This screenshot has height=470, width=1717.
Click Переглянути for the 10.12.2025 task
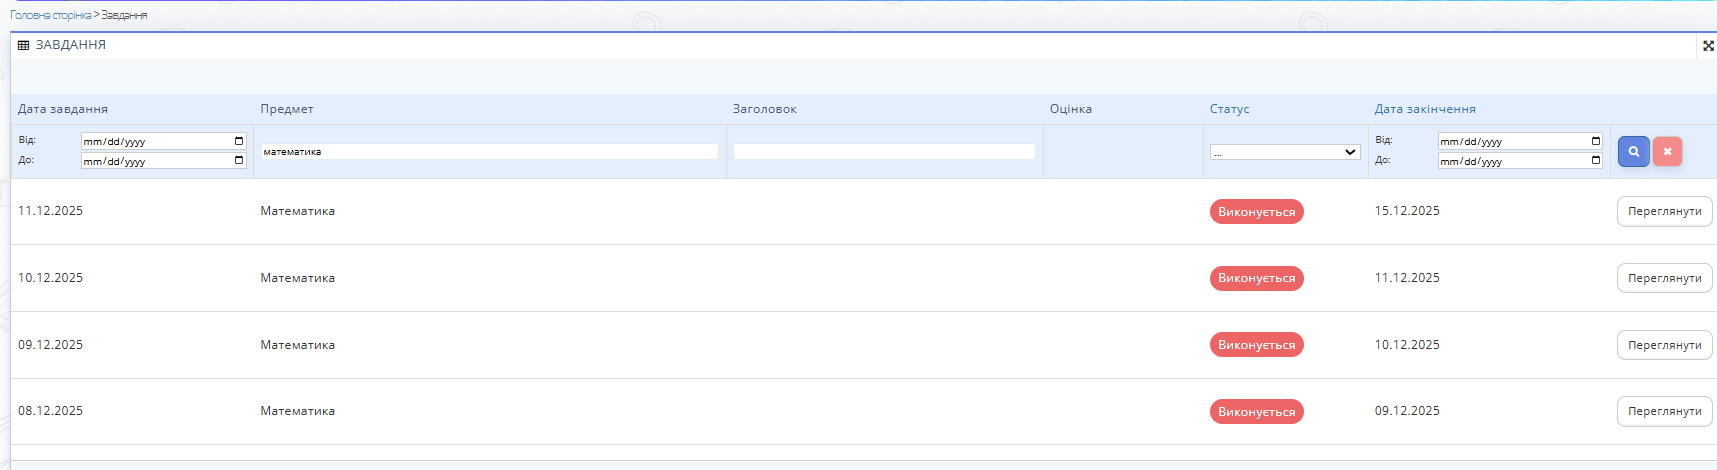(x=1664, y=278)
